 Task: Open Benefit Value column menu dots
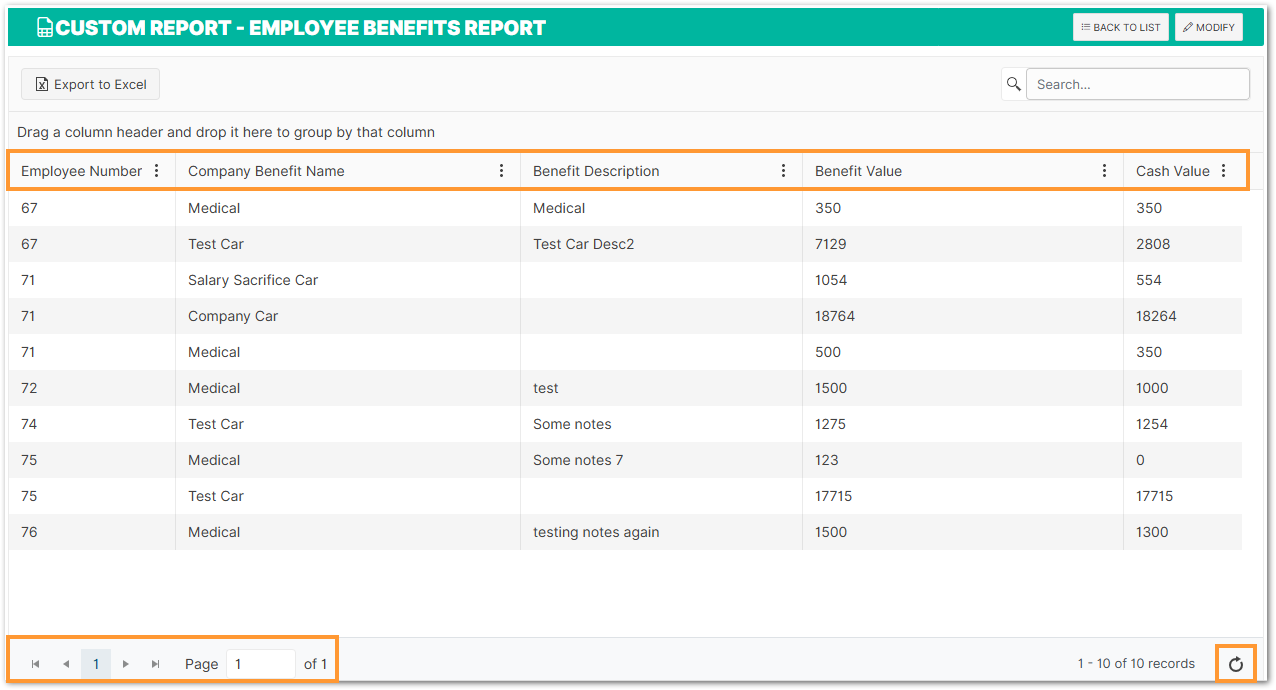pyautogui.click(x=1105, y=171)
